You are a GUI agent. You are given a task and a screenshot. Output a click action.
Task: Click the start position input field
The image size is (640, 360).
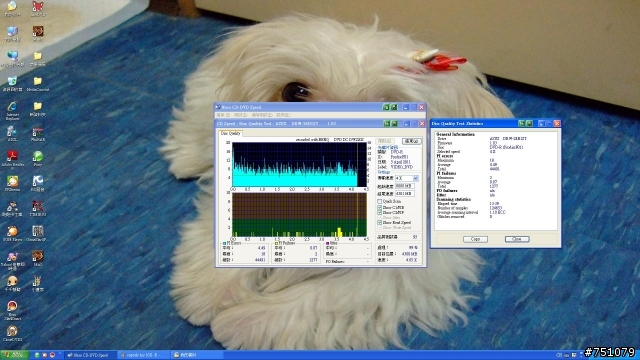[x=405, y=186]
